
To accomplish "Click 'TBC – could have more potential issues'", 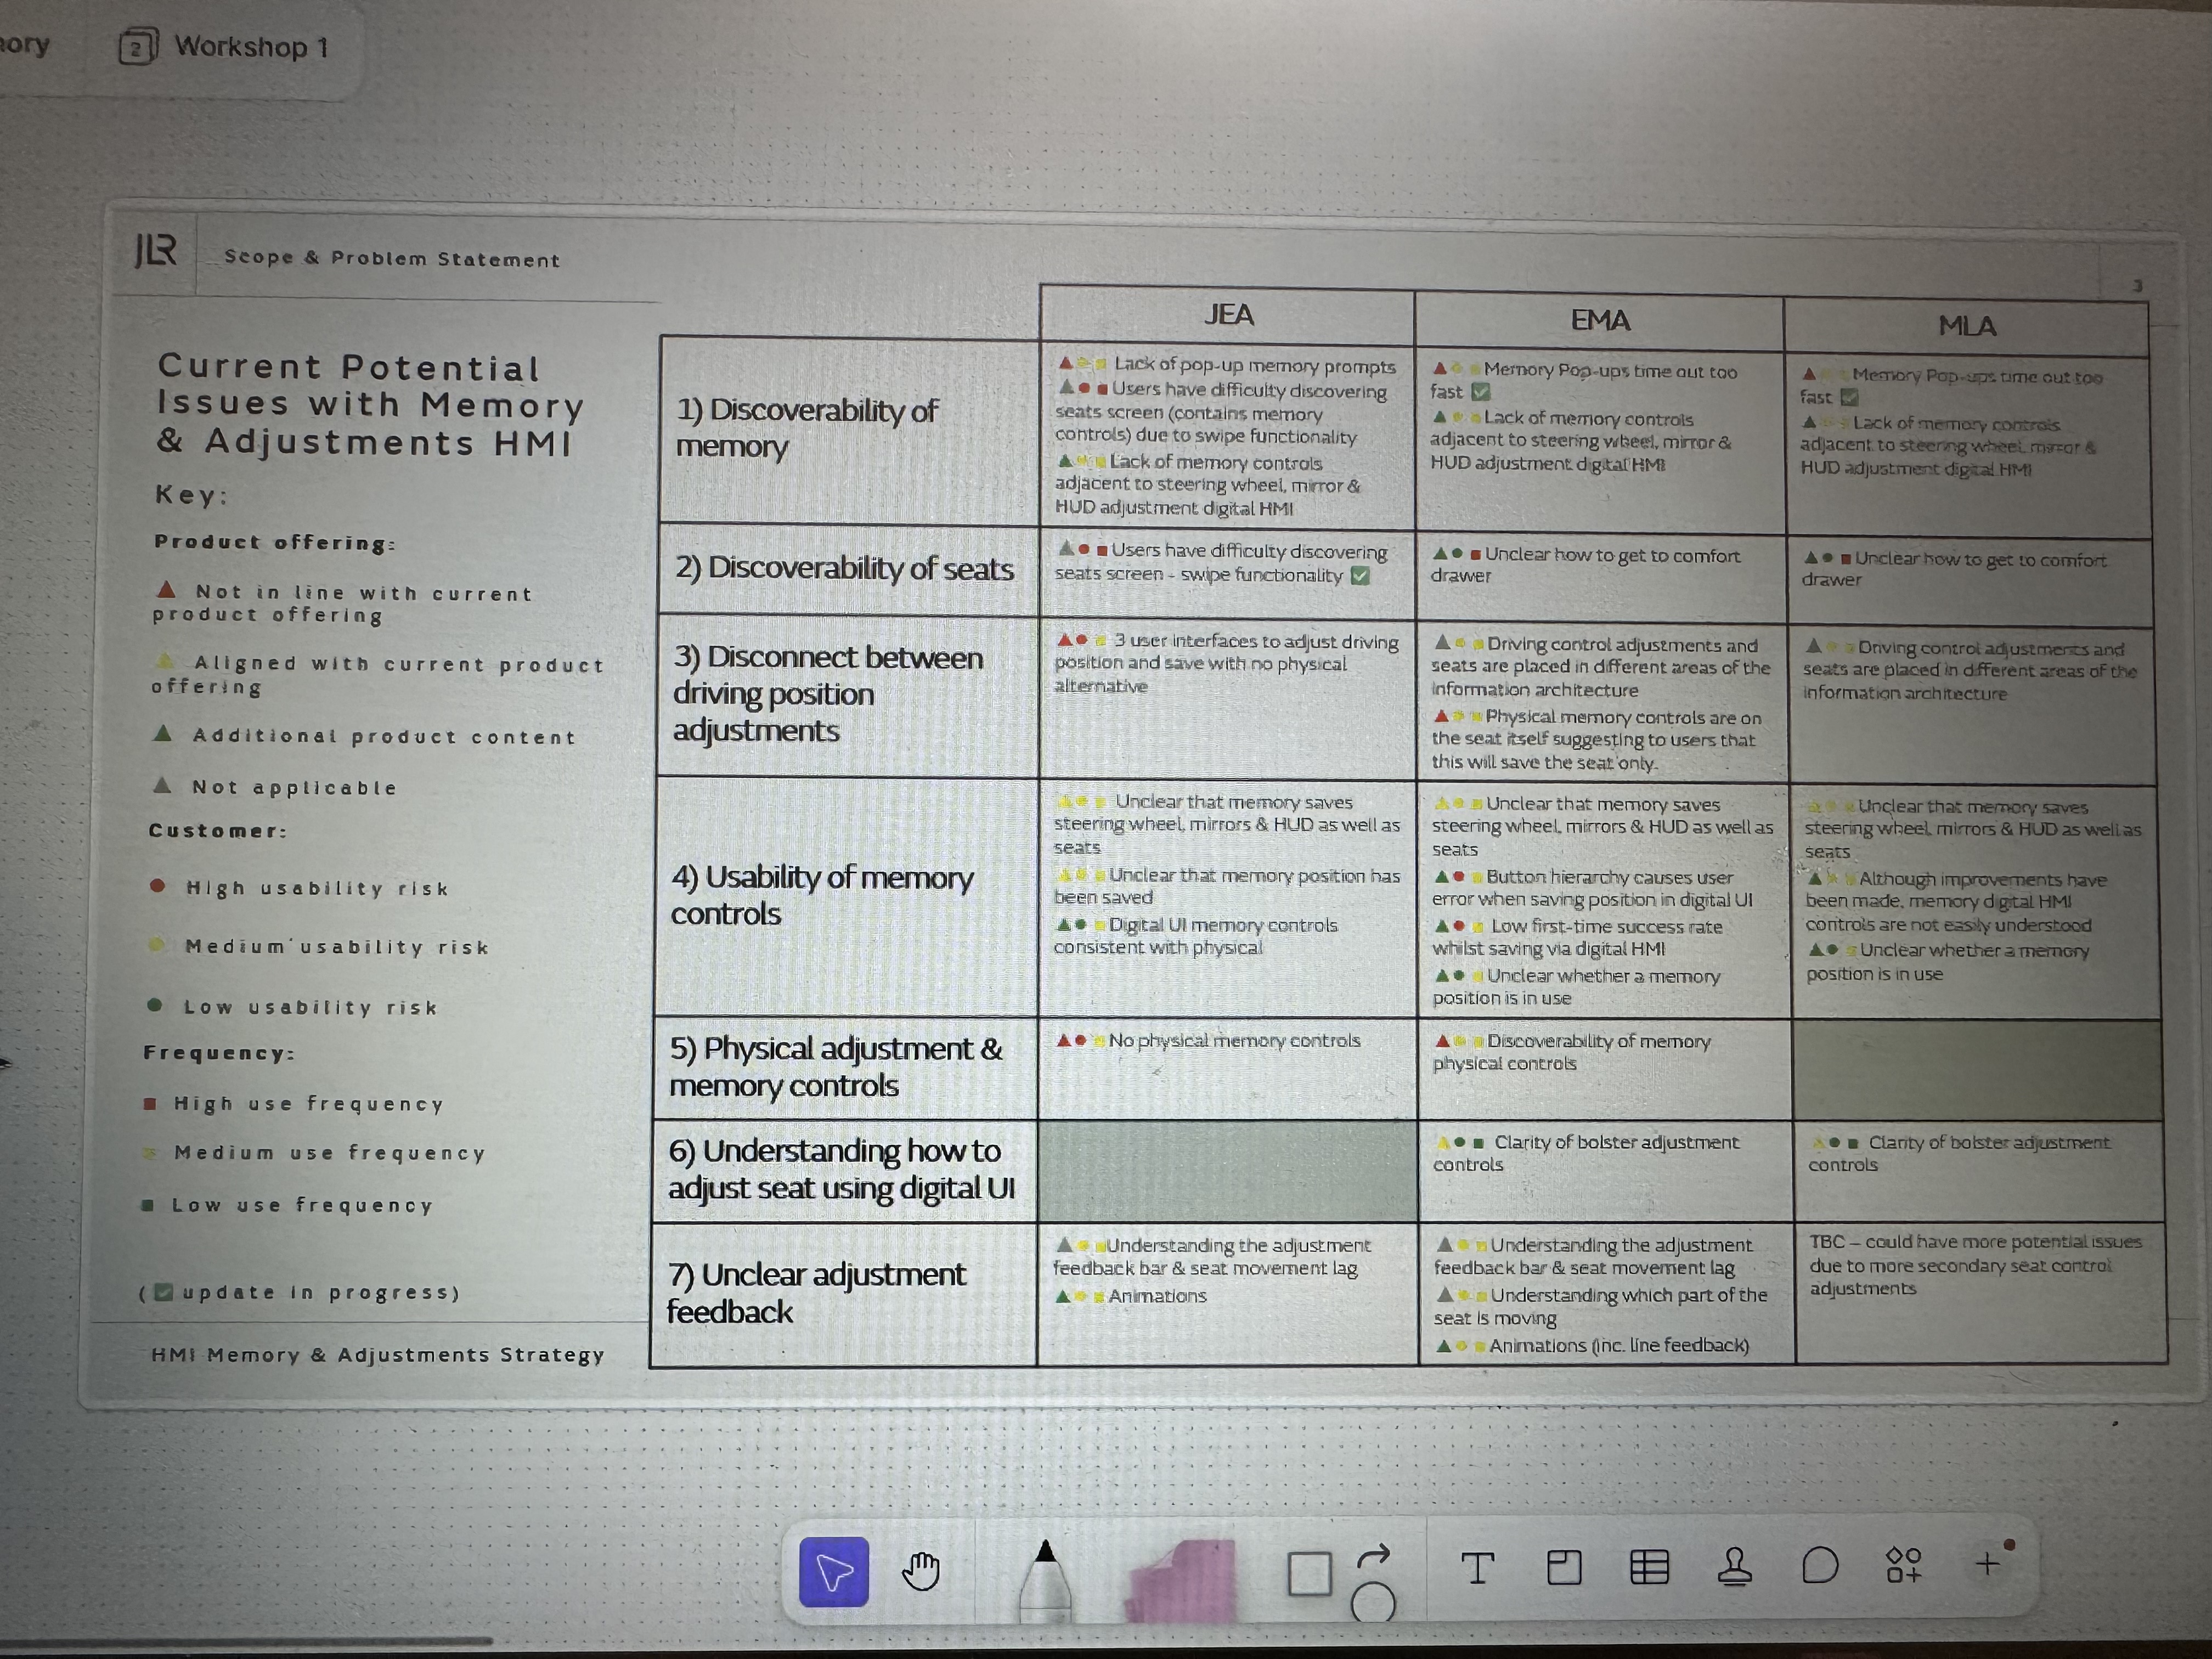I will click(x=1975, y=1265).
